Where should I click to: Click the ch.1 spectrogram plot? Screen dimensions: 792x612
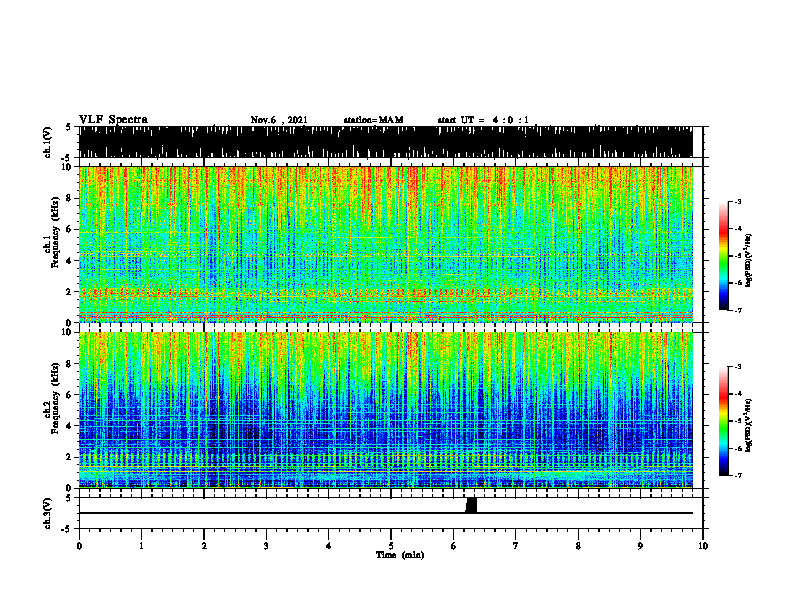tap(385, 244)
